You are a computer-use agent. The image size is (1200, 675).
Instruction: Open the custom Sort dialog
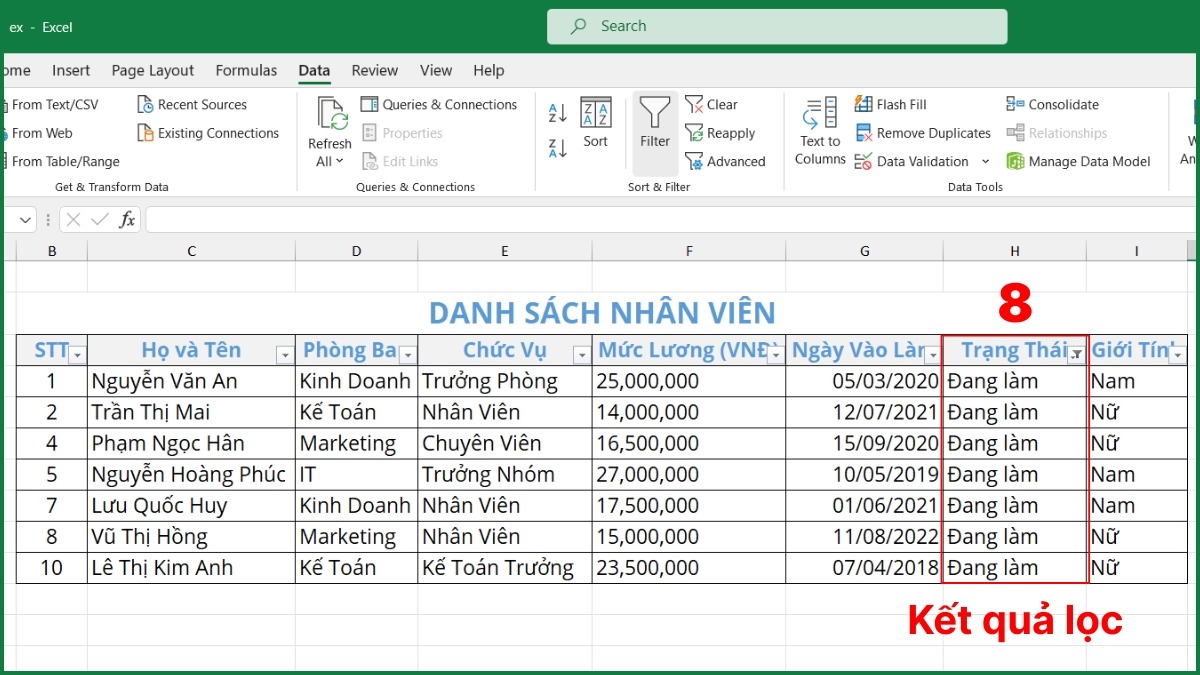596,122
